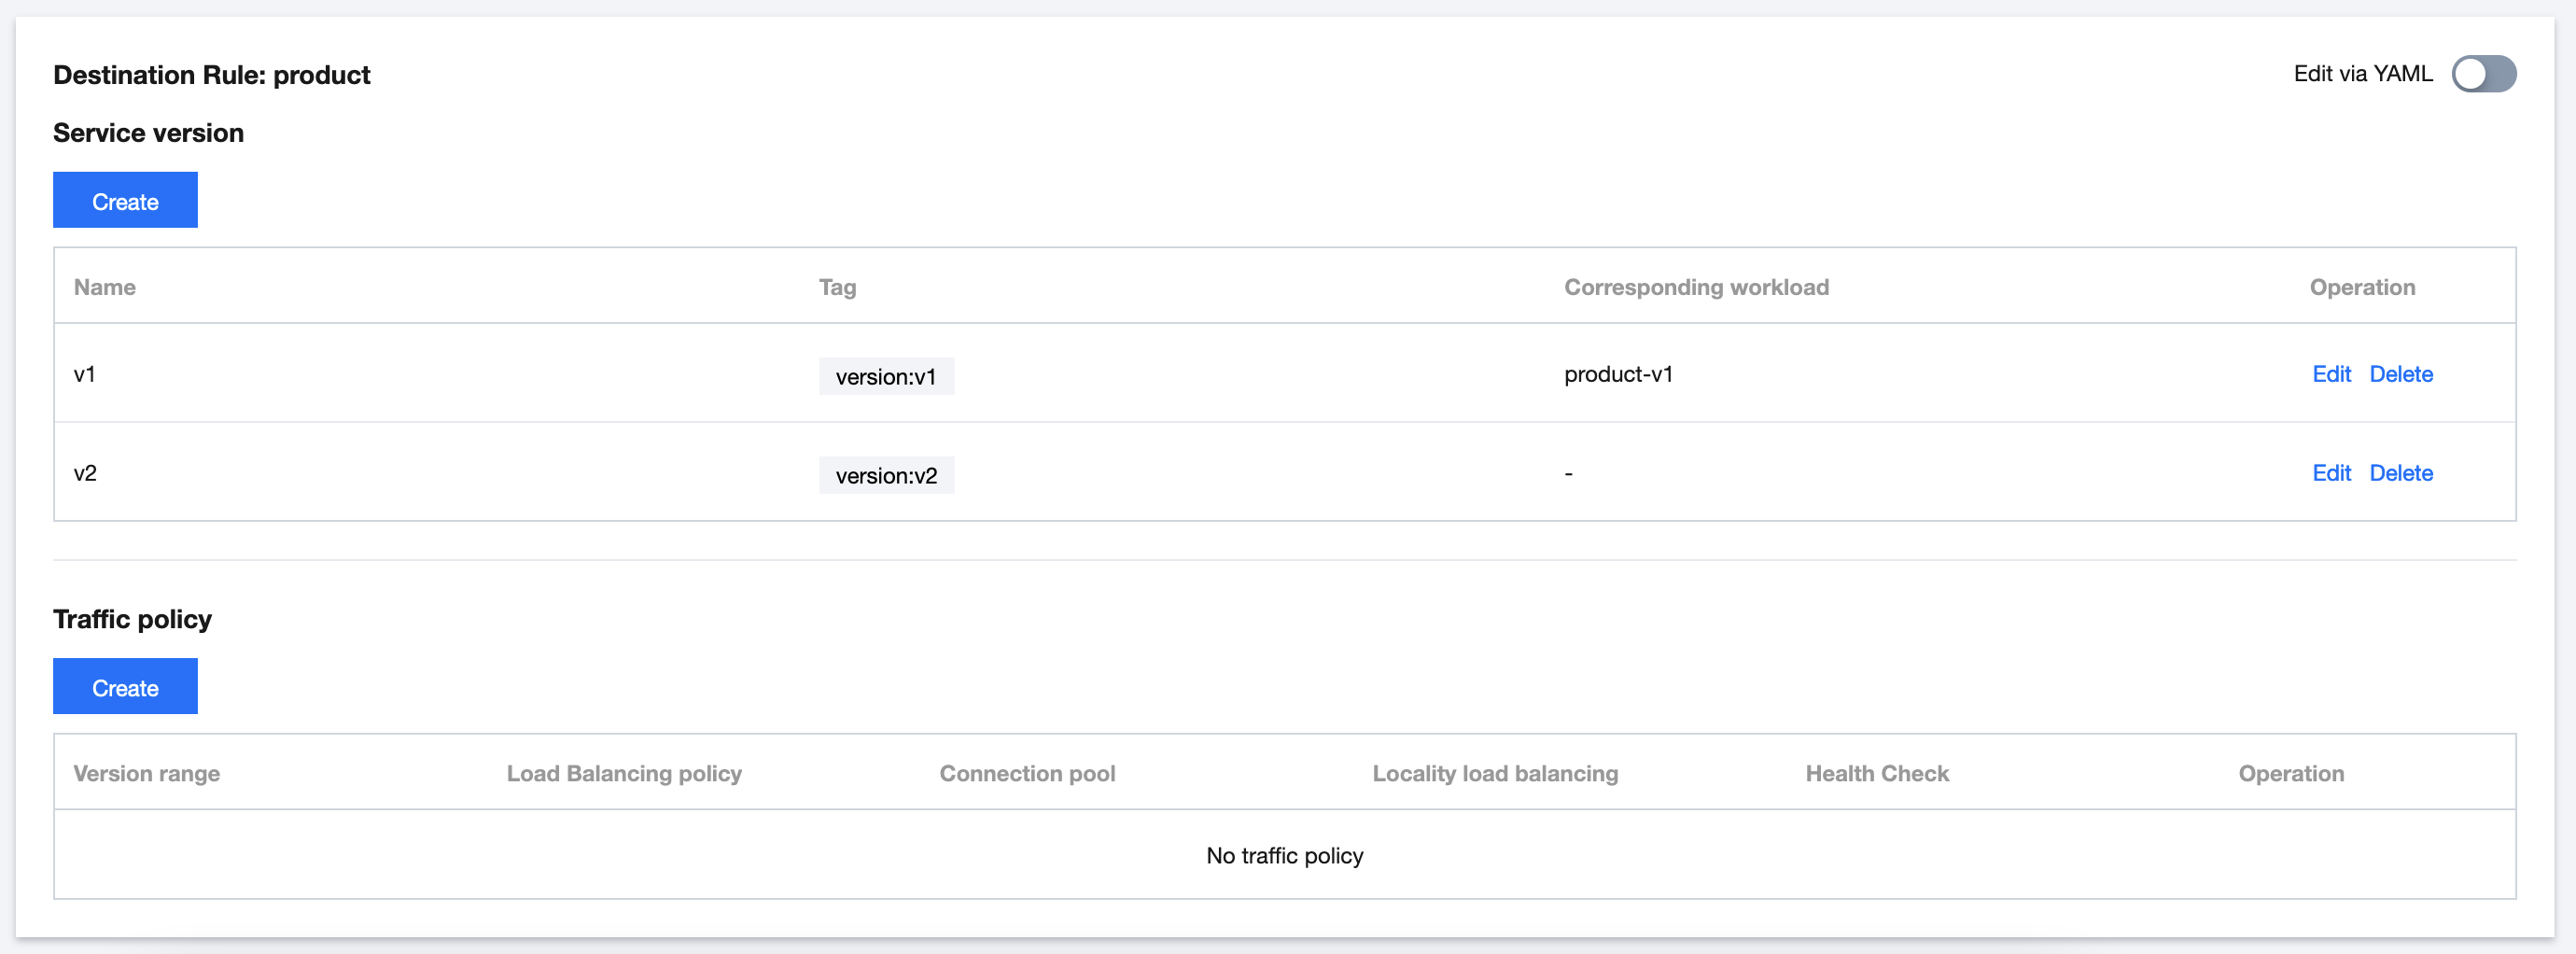This screenshot has height=954, width=2576.
Task: Click the Locality load balancing header
Action: click(1495, 773)
